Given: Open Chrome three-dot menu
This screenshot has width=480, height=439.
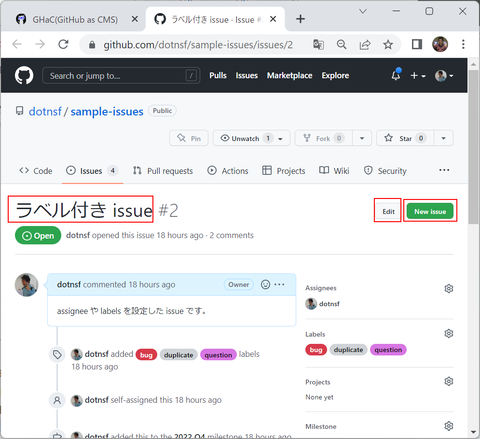Looking at the screenshot, I should click(463, 44).
